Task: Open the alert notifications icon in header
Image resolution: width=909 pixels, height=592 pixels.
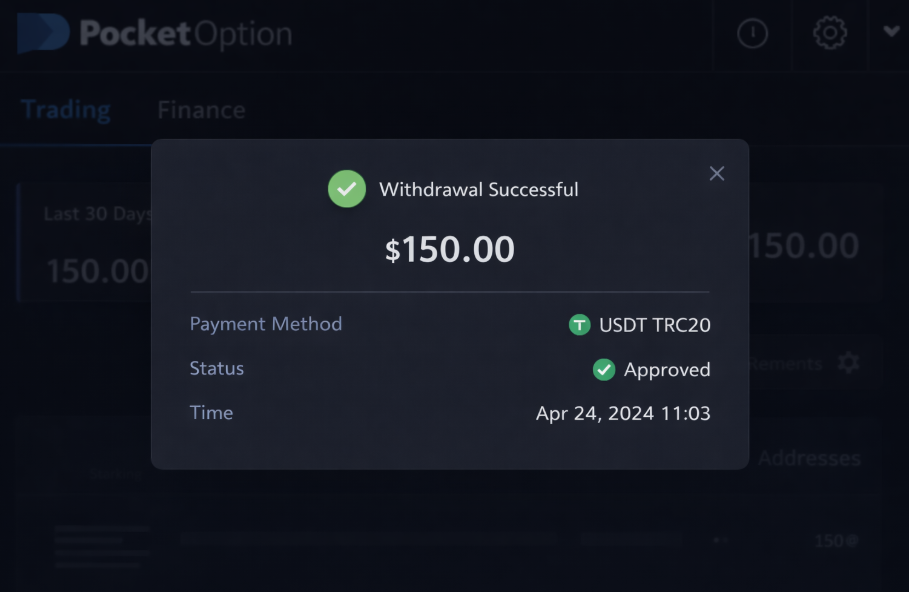Action: tap(752, 34)
